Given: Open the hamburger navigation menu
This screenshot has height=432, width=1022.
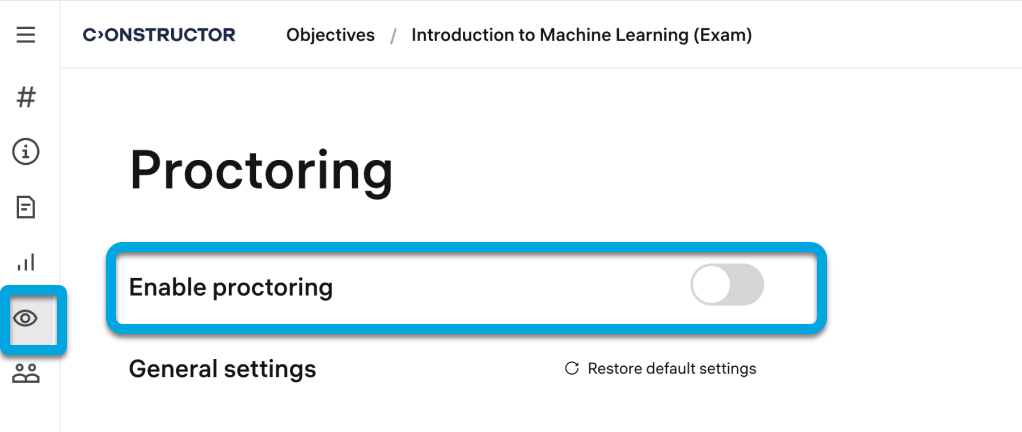Looking at the screenshot, I should 26,36.
